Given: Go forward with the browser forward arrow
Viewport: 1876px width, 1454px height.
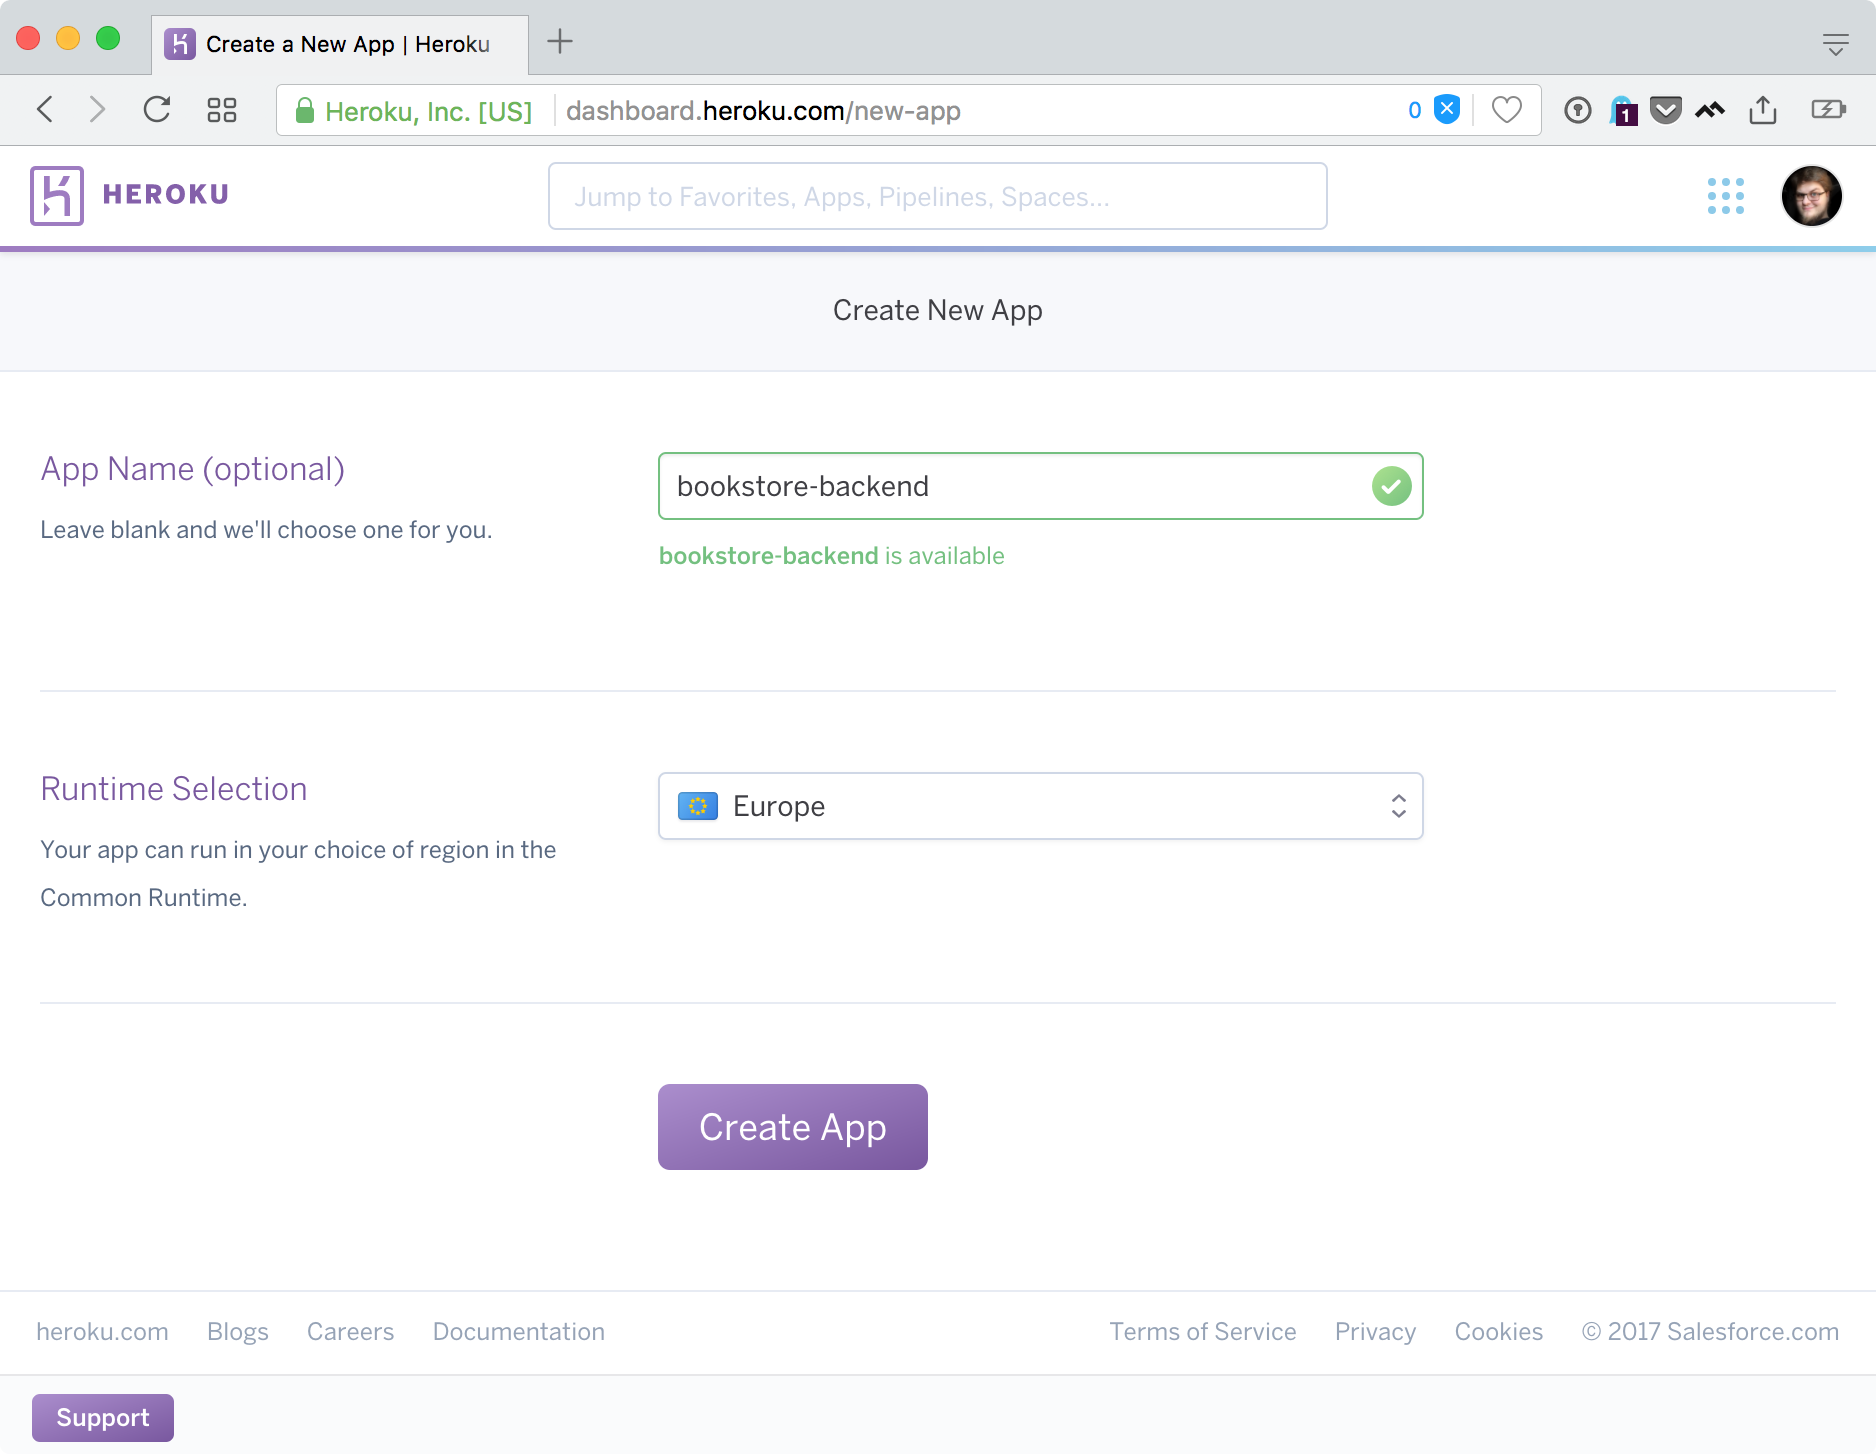Looking at the screenshot, I should coord(97,110).
